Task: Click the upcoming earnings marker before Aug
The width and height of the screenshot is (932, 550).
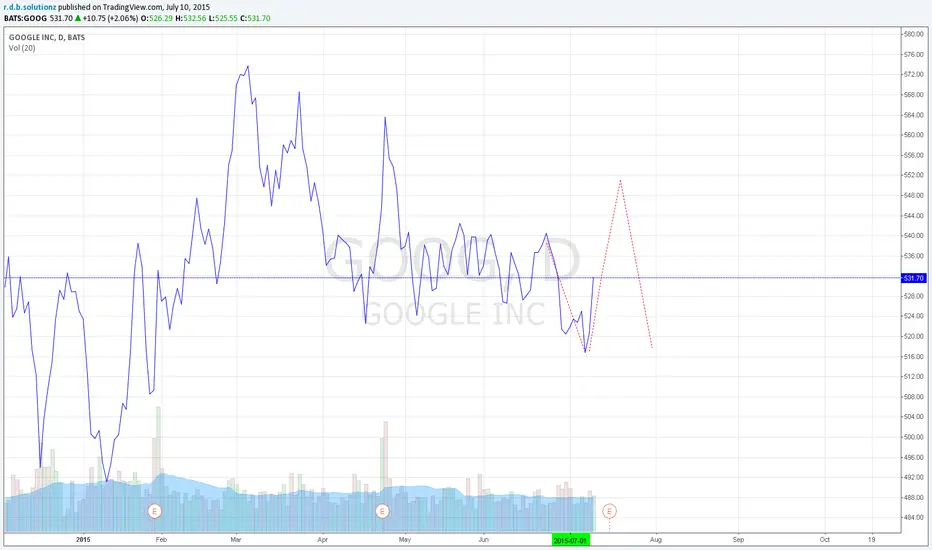Action: pos(609,511)
